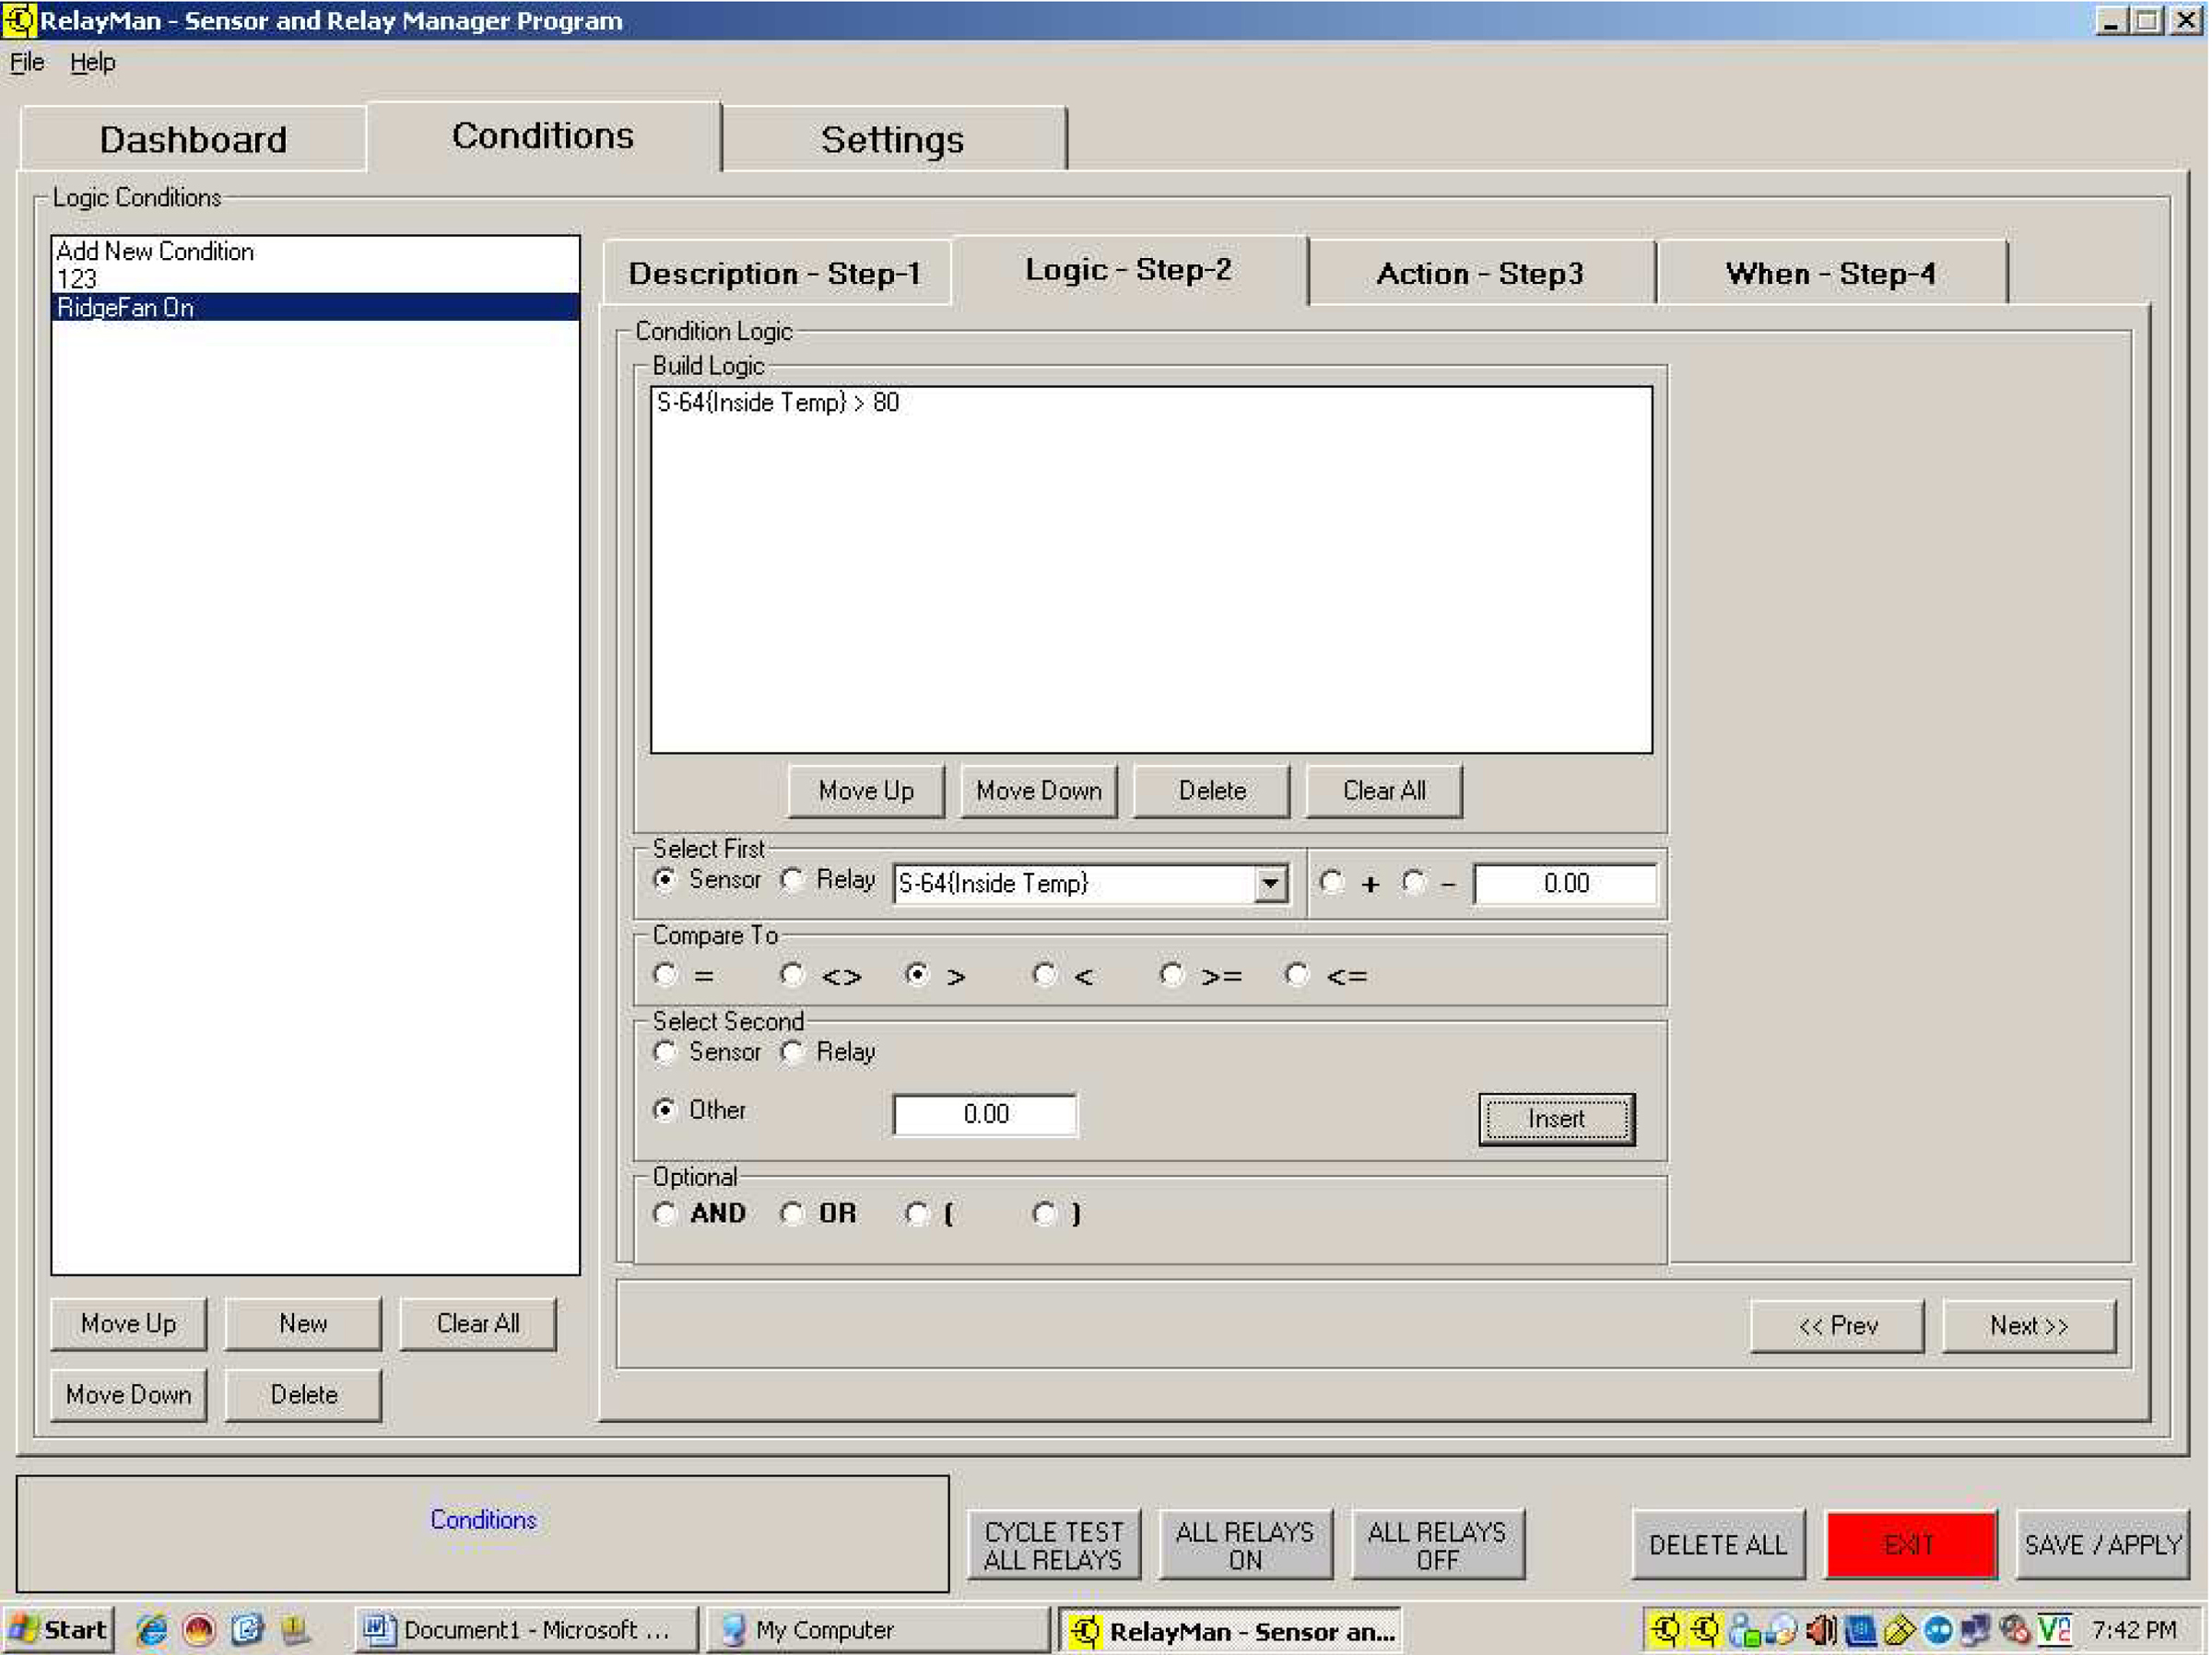Click Word document icon in taskbar
The height and width of the screenshot is (1655, 2212).
click(378, 1630)
